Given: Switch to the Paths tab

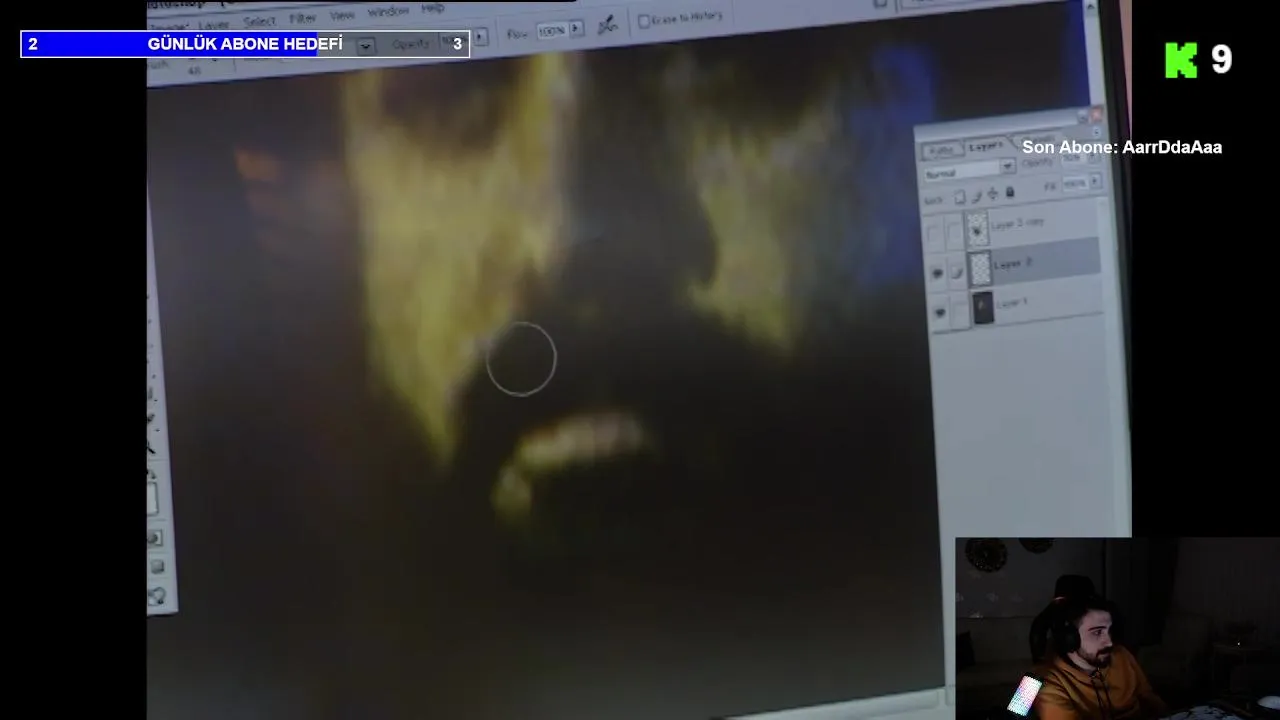Looking at the screenshot, I should tap(941, 151).
